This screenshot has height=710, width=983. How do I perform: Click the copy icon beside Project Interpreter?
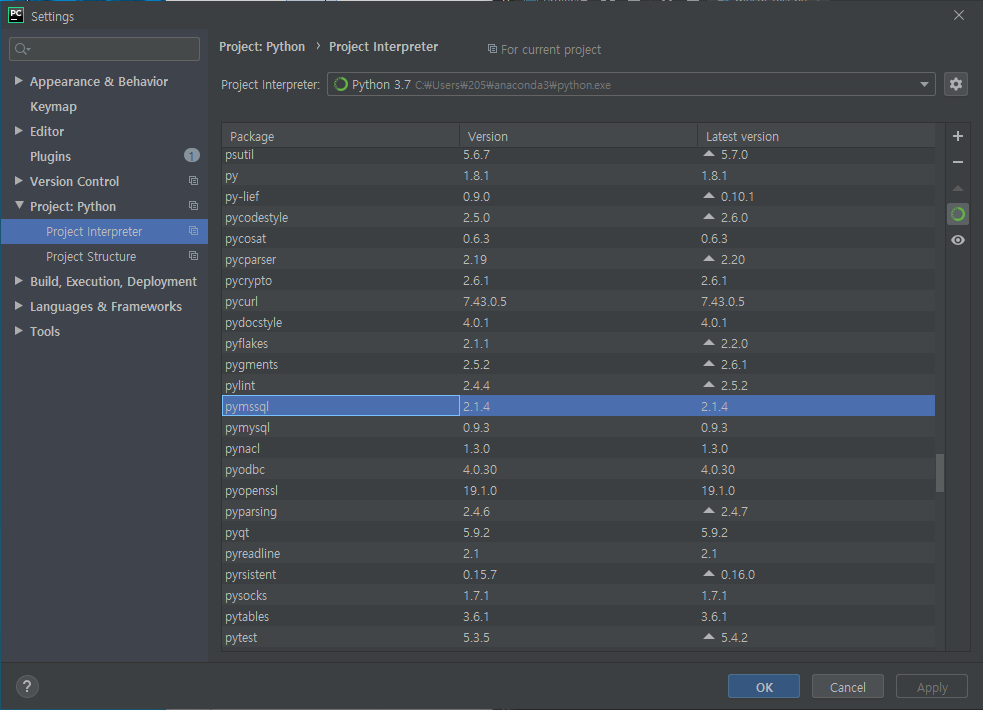click(x=193, y=231)
